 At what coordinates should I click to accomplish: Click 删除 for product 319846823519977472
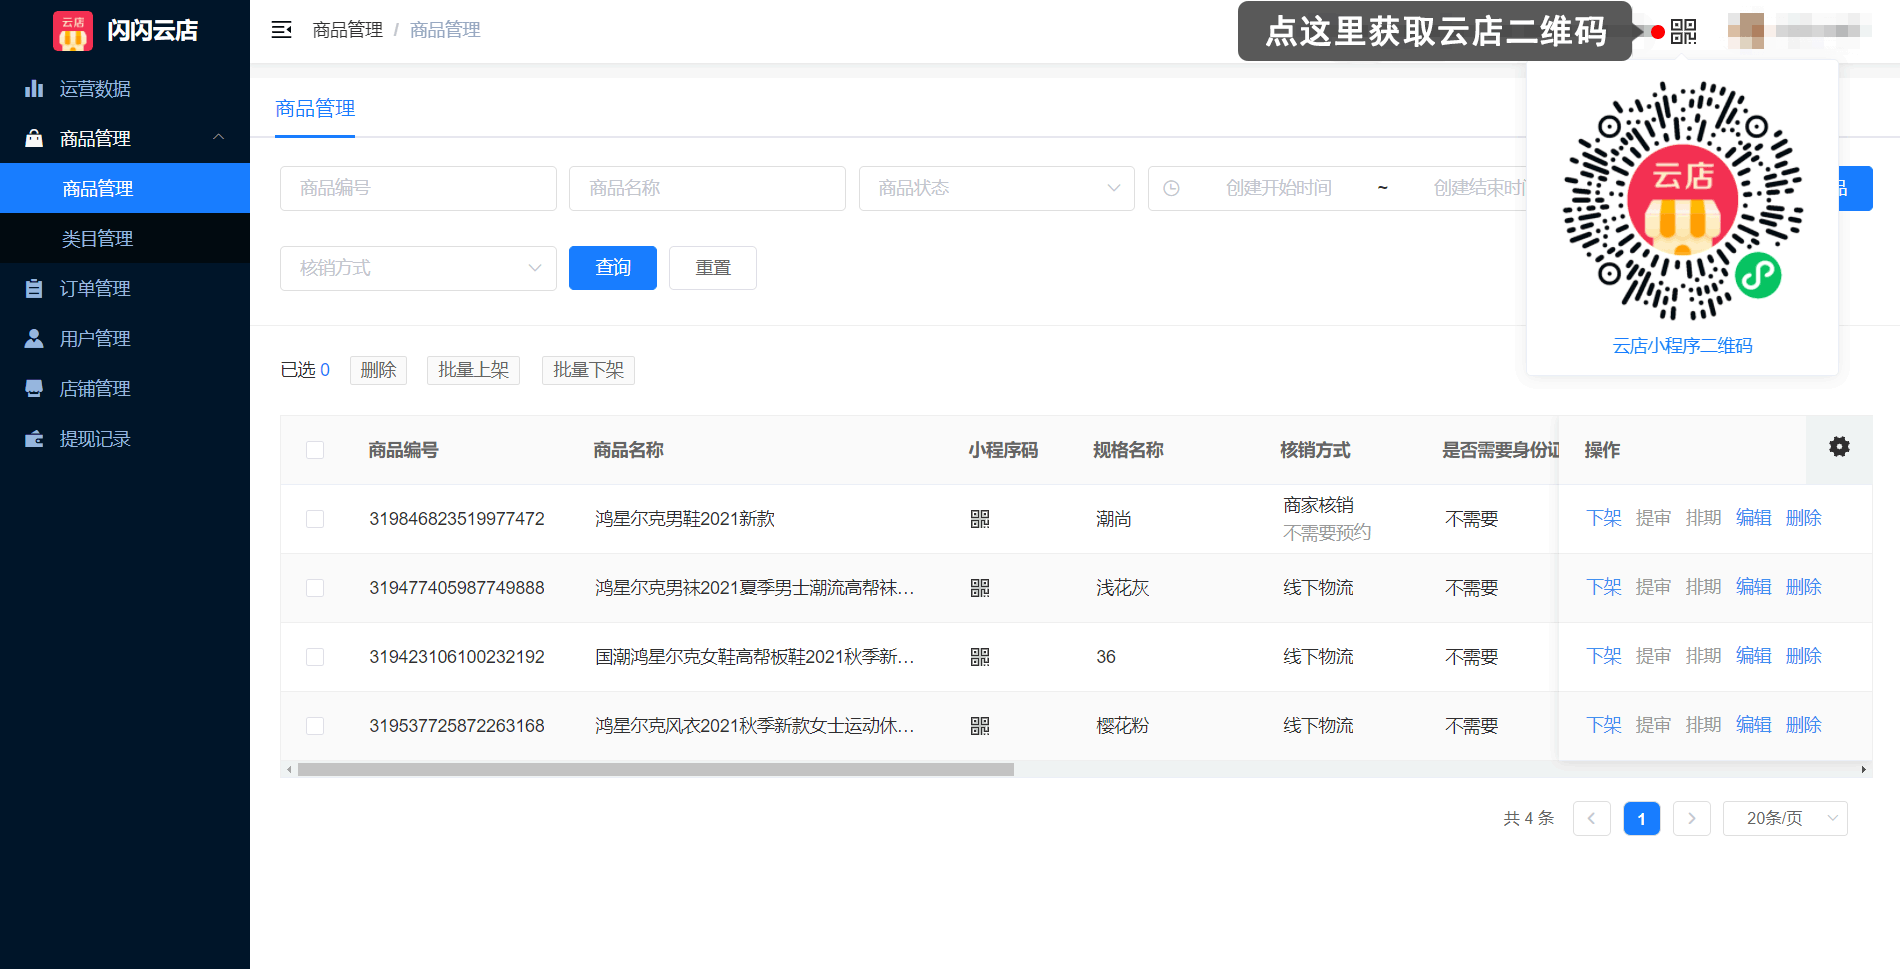pyautogui.click(x=1804, y=518)
